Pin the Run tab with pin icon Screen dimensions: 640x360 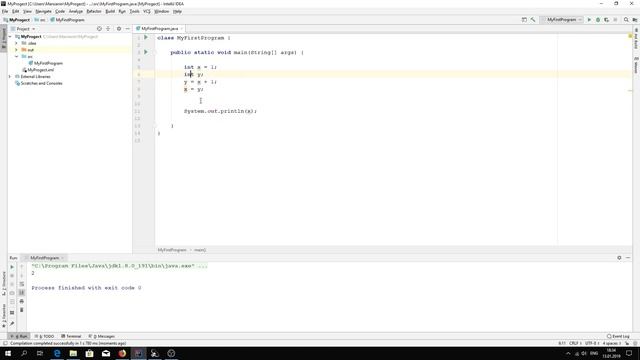coord(12,323)
